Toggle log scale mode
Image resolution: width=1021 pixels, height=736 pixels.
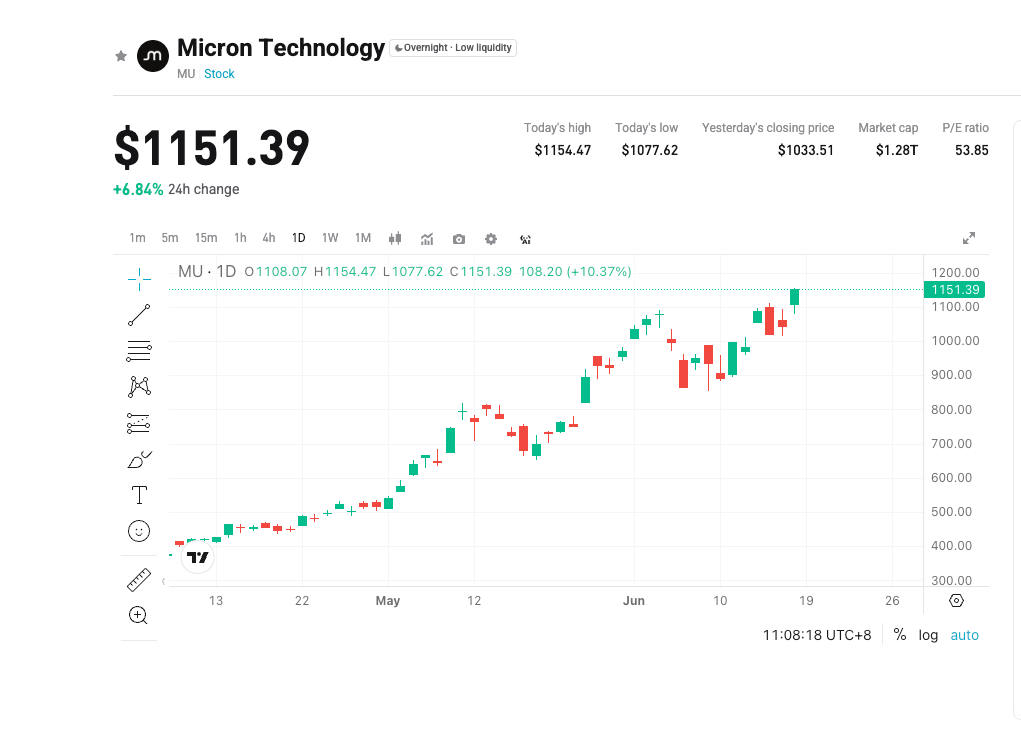click(928, 635)
